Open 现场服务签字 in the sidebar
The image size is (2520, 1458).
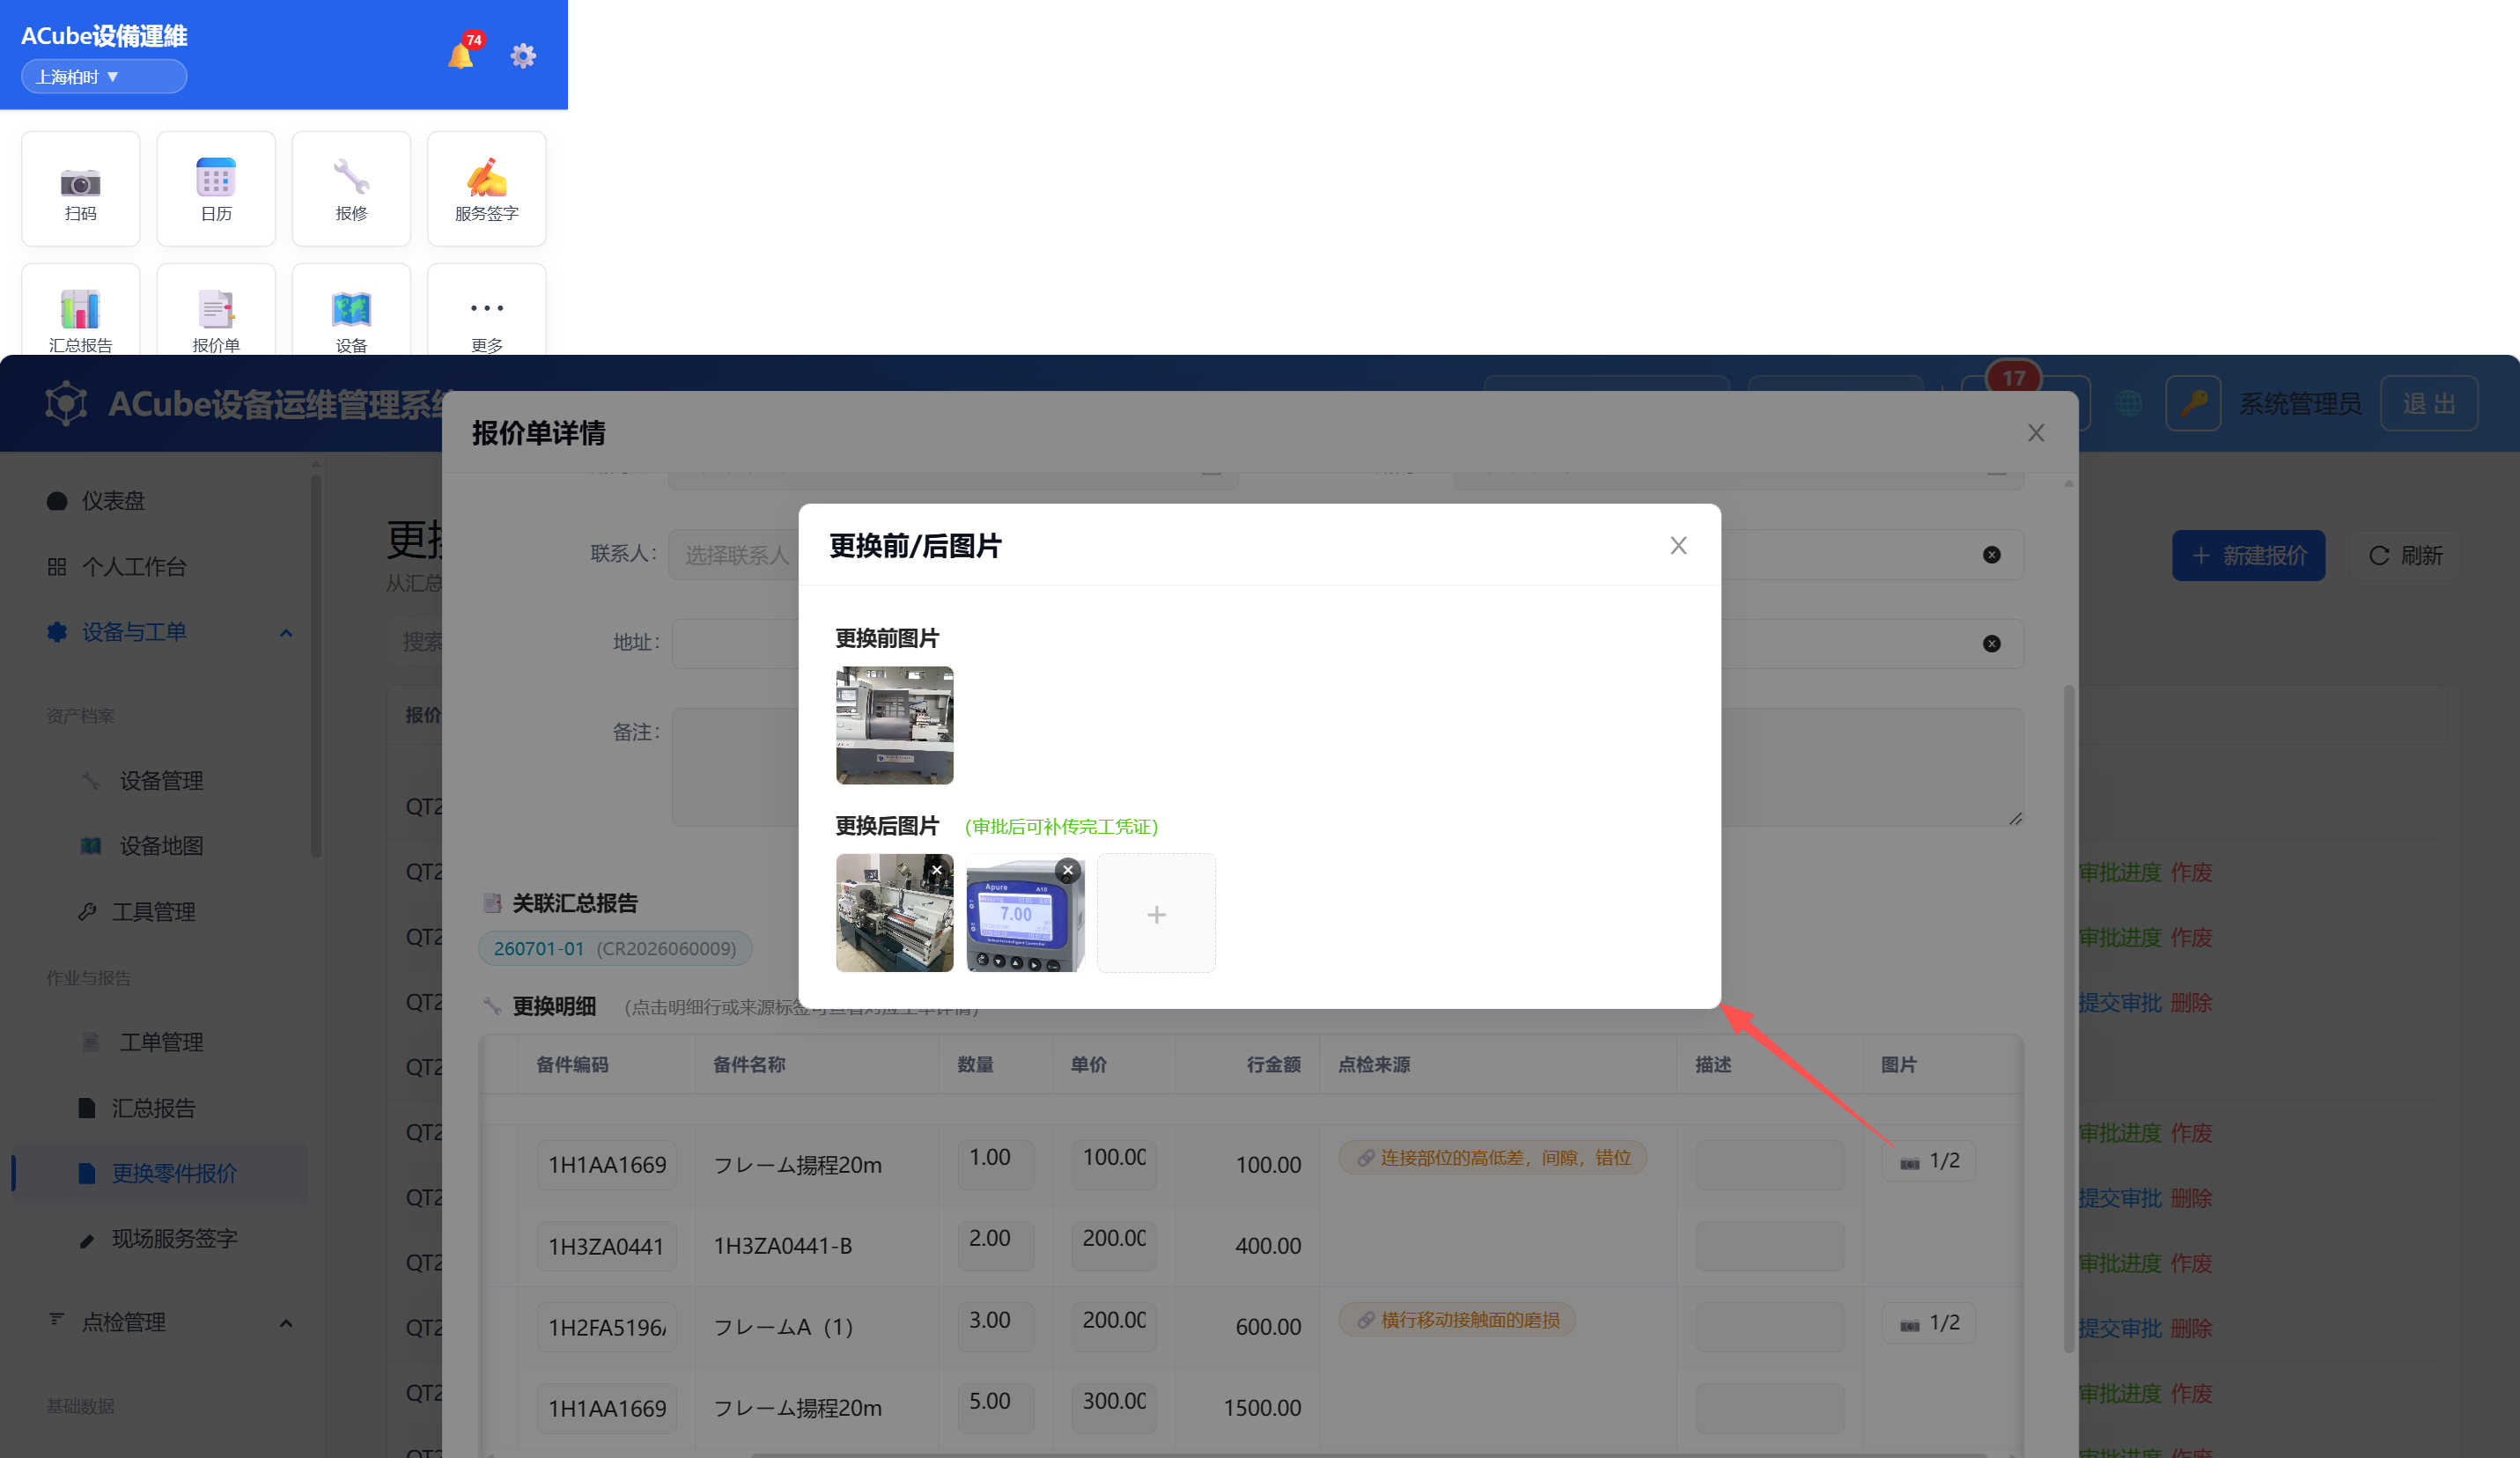(174, 1239)
